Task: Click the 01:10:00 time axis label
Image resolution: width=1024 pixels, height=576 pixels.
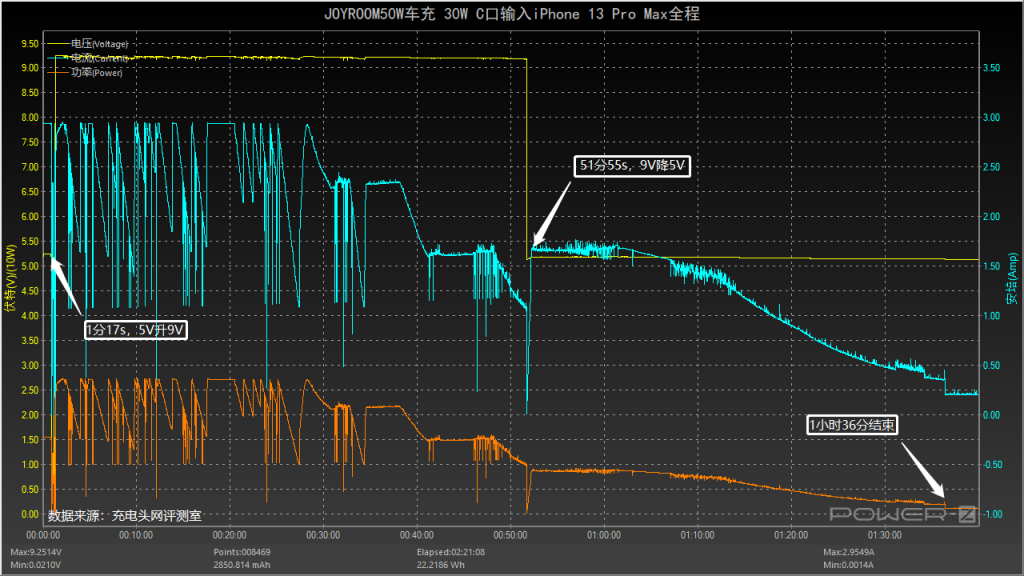Action: 697,535
